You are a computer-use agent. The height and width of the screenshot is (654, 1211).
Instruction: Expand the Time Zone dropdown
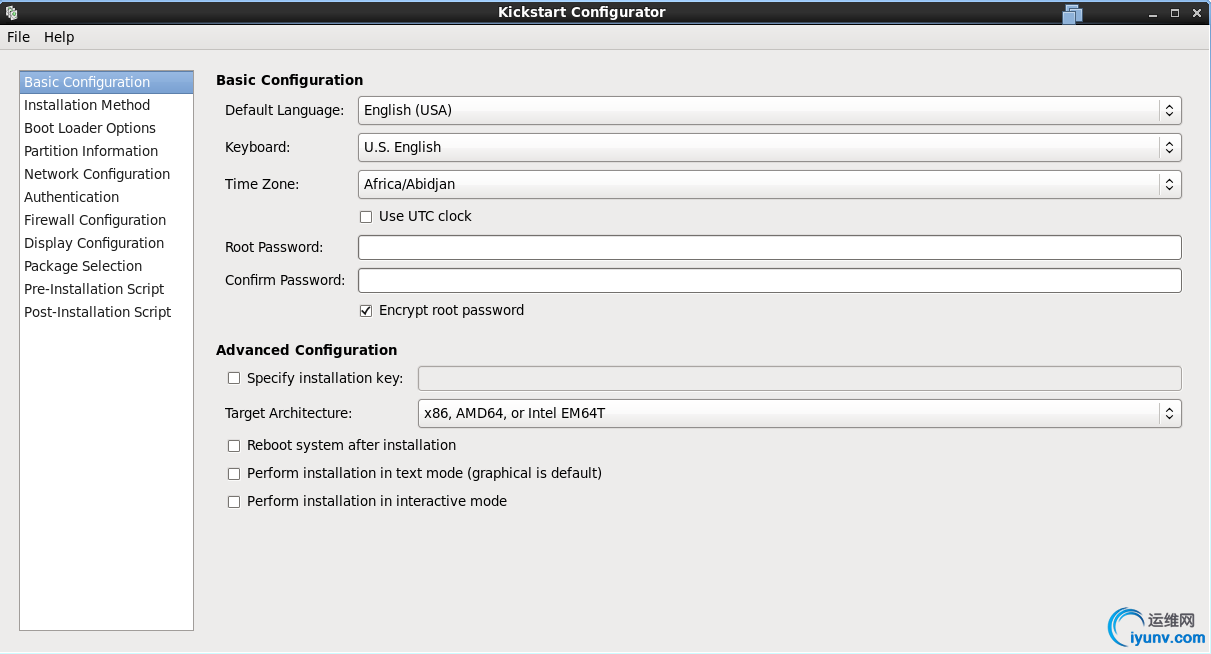click(x=769, y=184)
